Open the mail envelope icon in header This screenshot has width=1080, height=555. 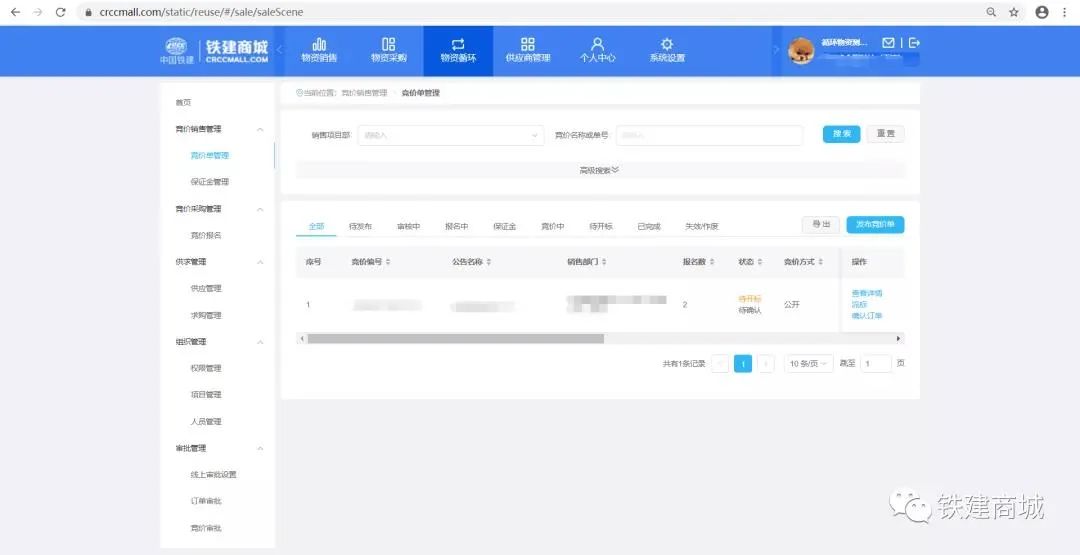point(889,43)
